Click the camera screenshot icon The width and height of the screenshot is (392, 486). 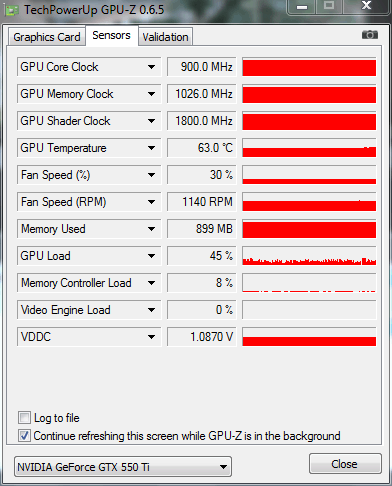(x=370, y=35)
